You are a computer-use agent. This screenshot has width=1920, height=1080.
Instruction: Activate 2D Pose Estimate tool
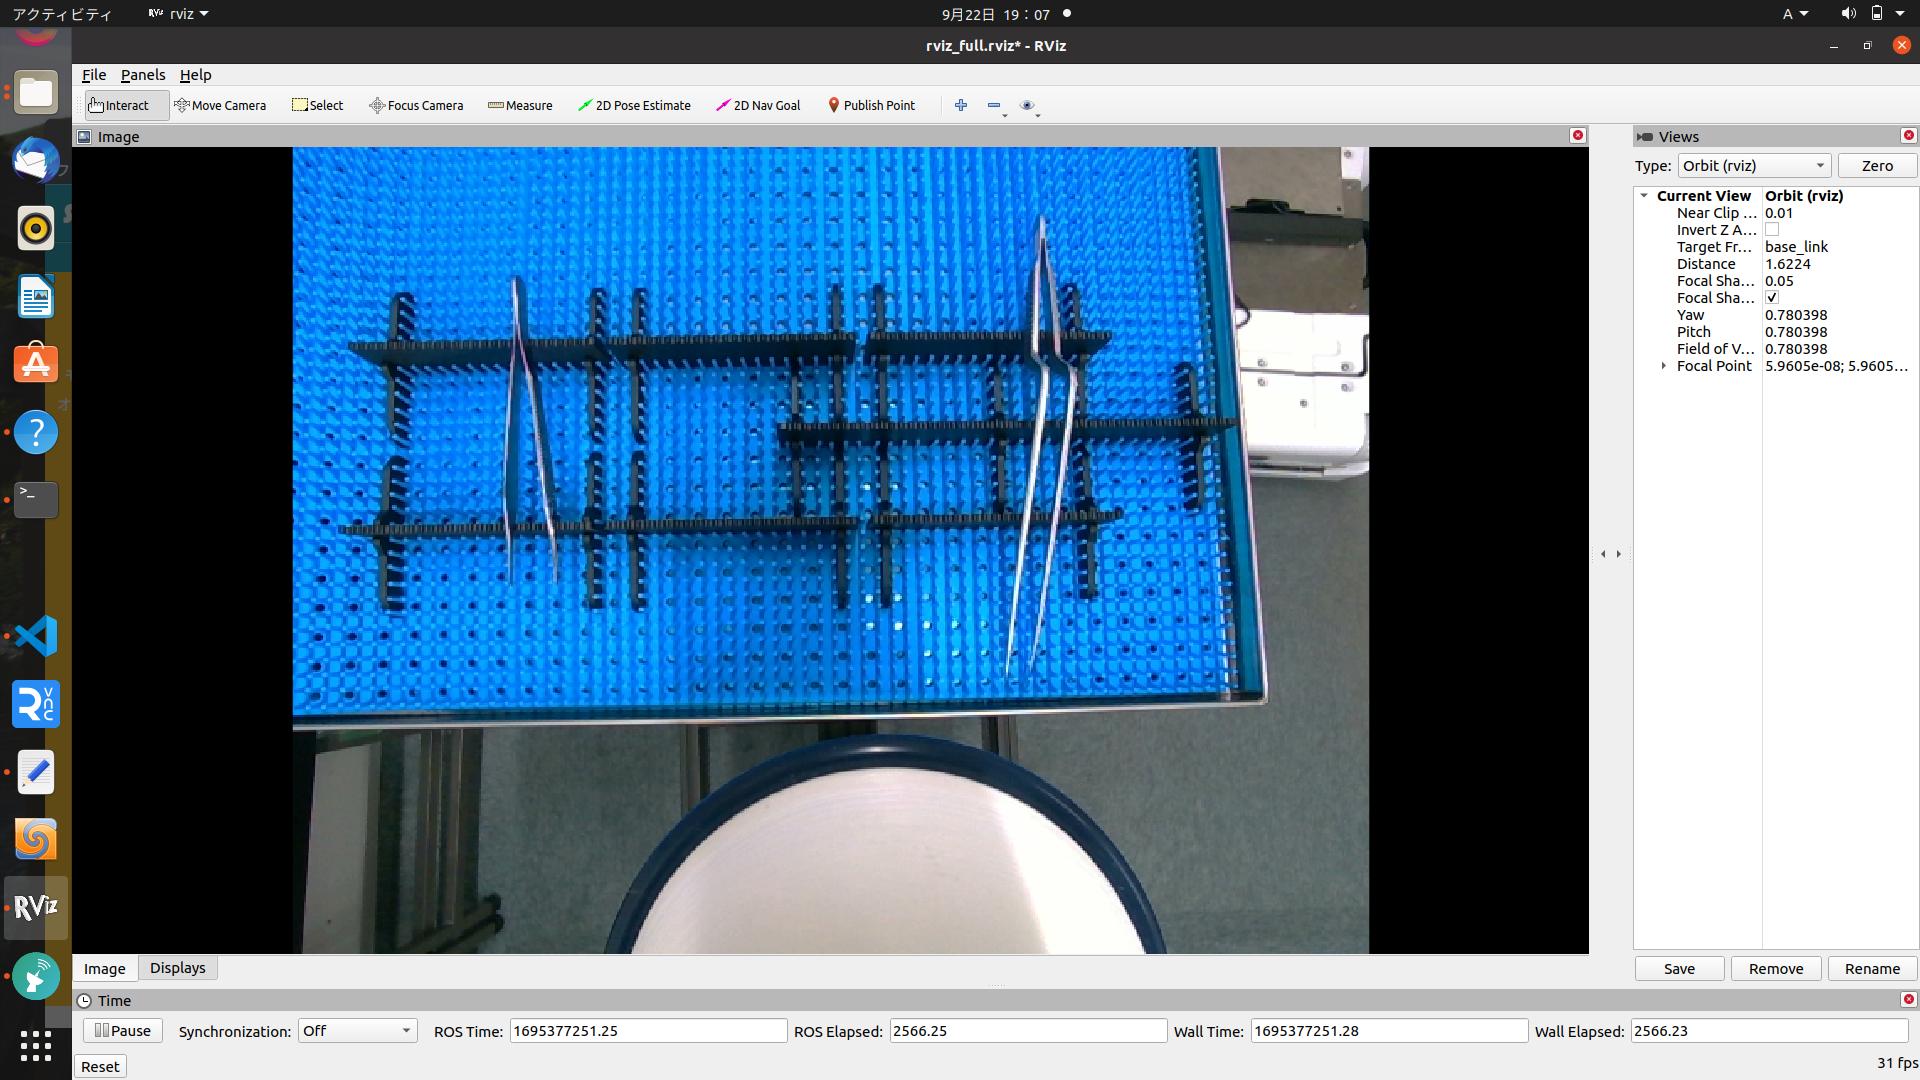tap(634, 105)
